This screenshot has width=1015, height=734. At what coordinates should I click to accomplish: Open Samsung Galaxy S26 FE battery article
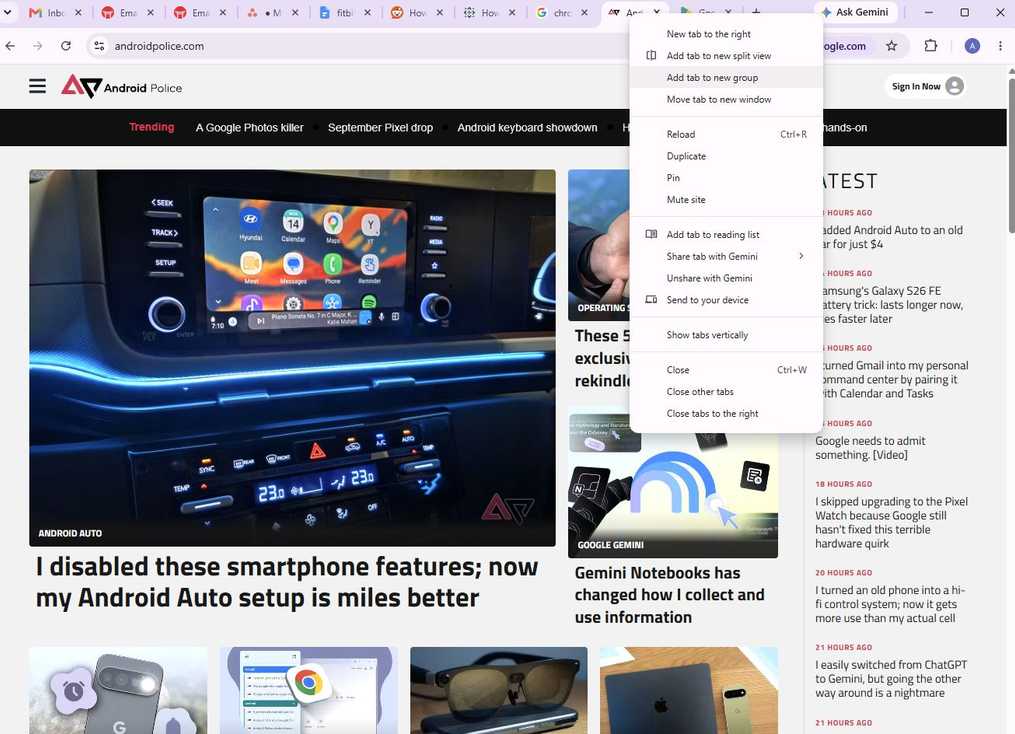click(893, 305)
